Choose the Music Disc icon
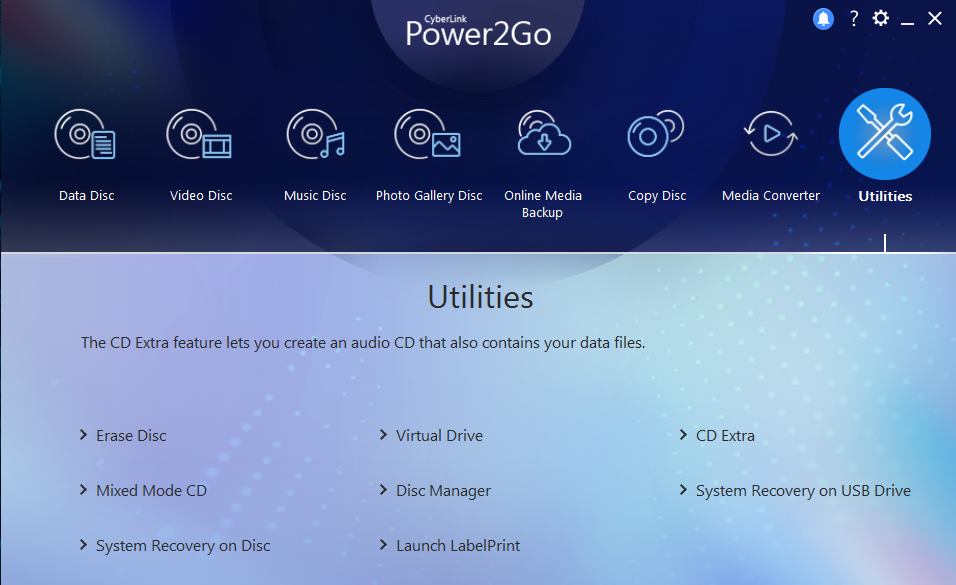Viewport: 956px width, 585px height. pos(315,134)
